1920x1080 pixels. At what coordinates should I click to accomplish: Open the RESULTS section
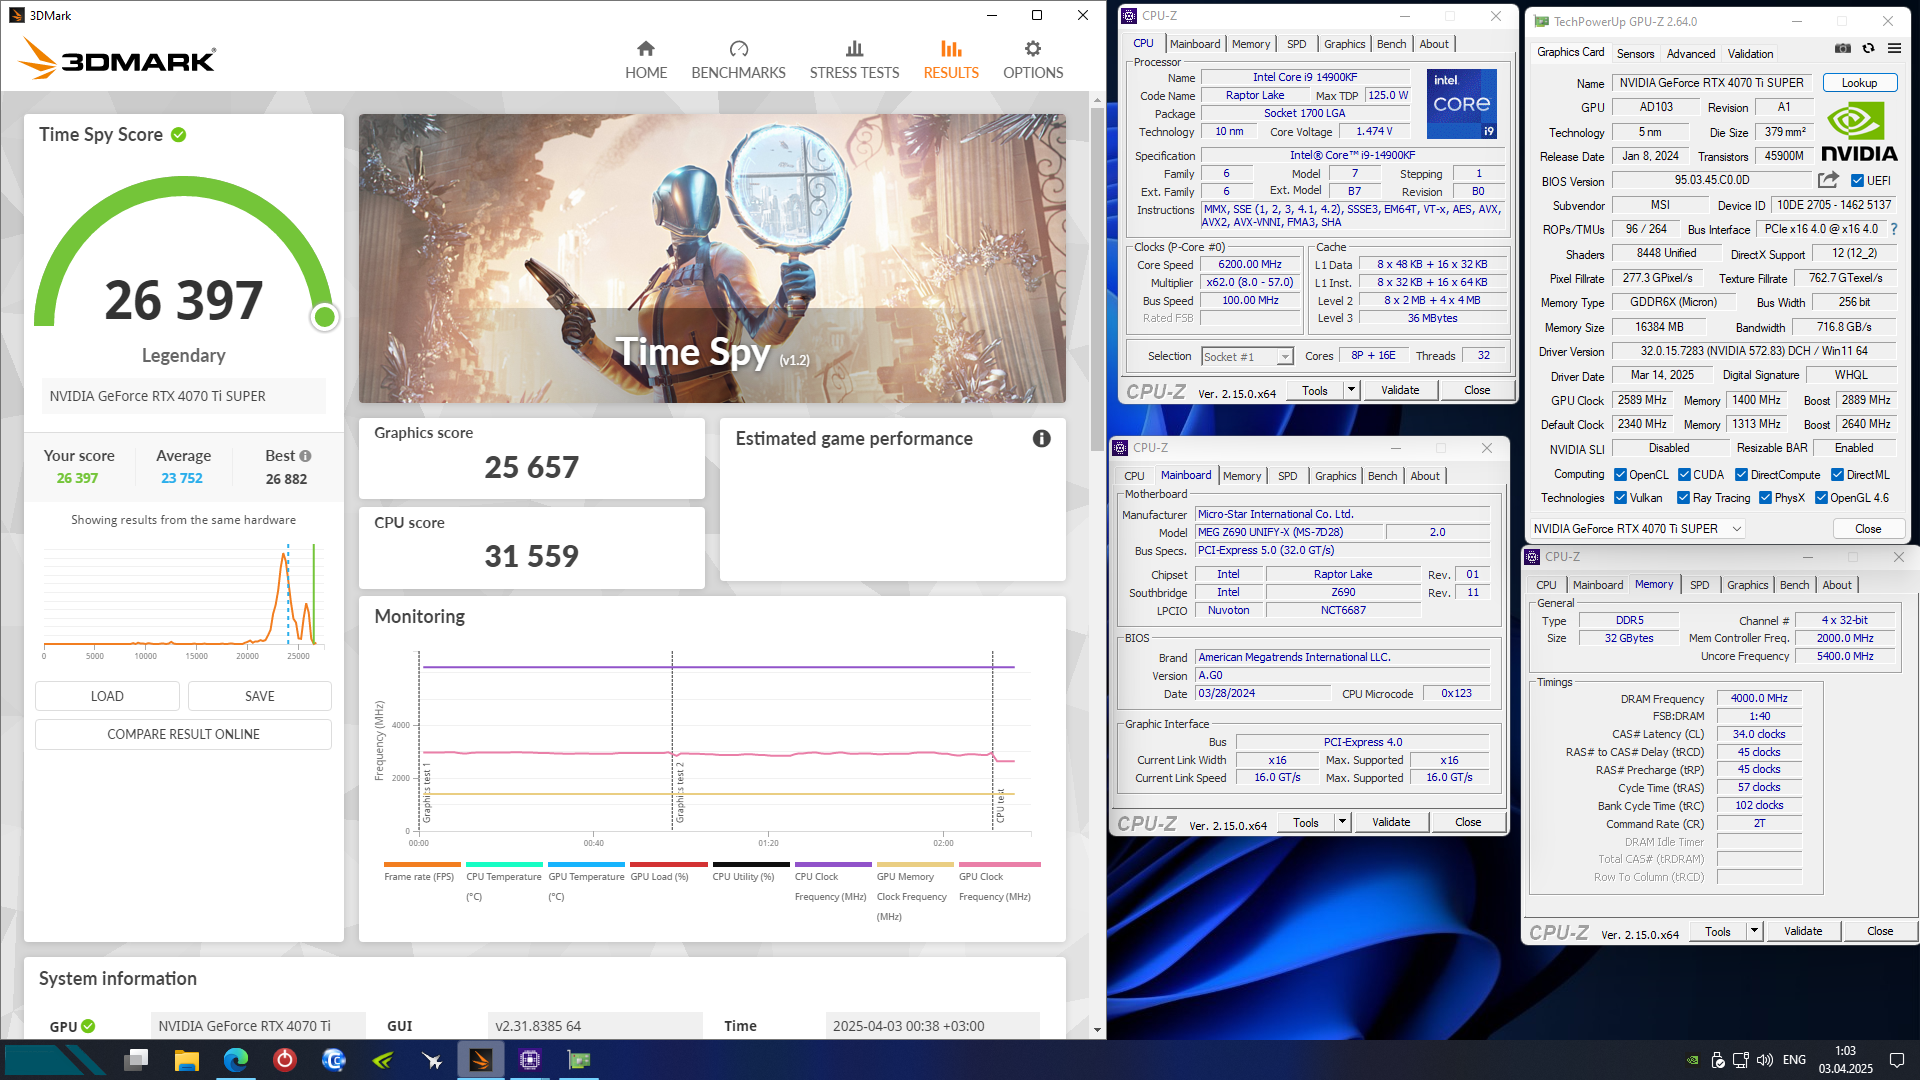tap(951, 61)
